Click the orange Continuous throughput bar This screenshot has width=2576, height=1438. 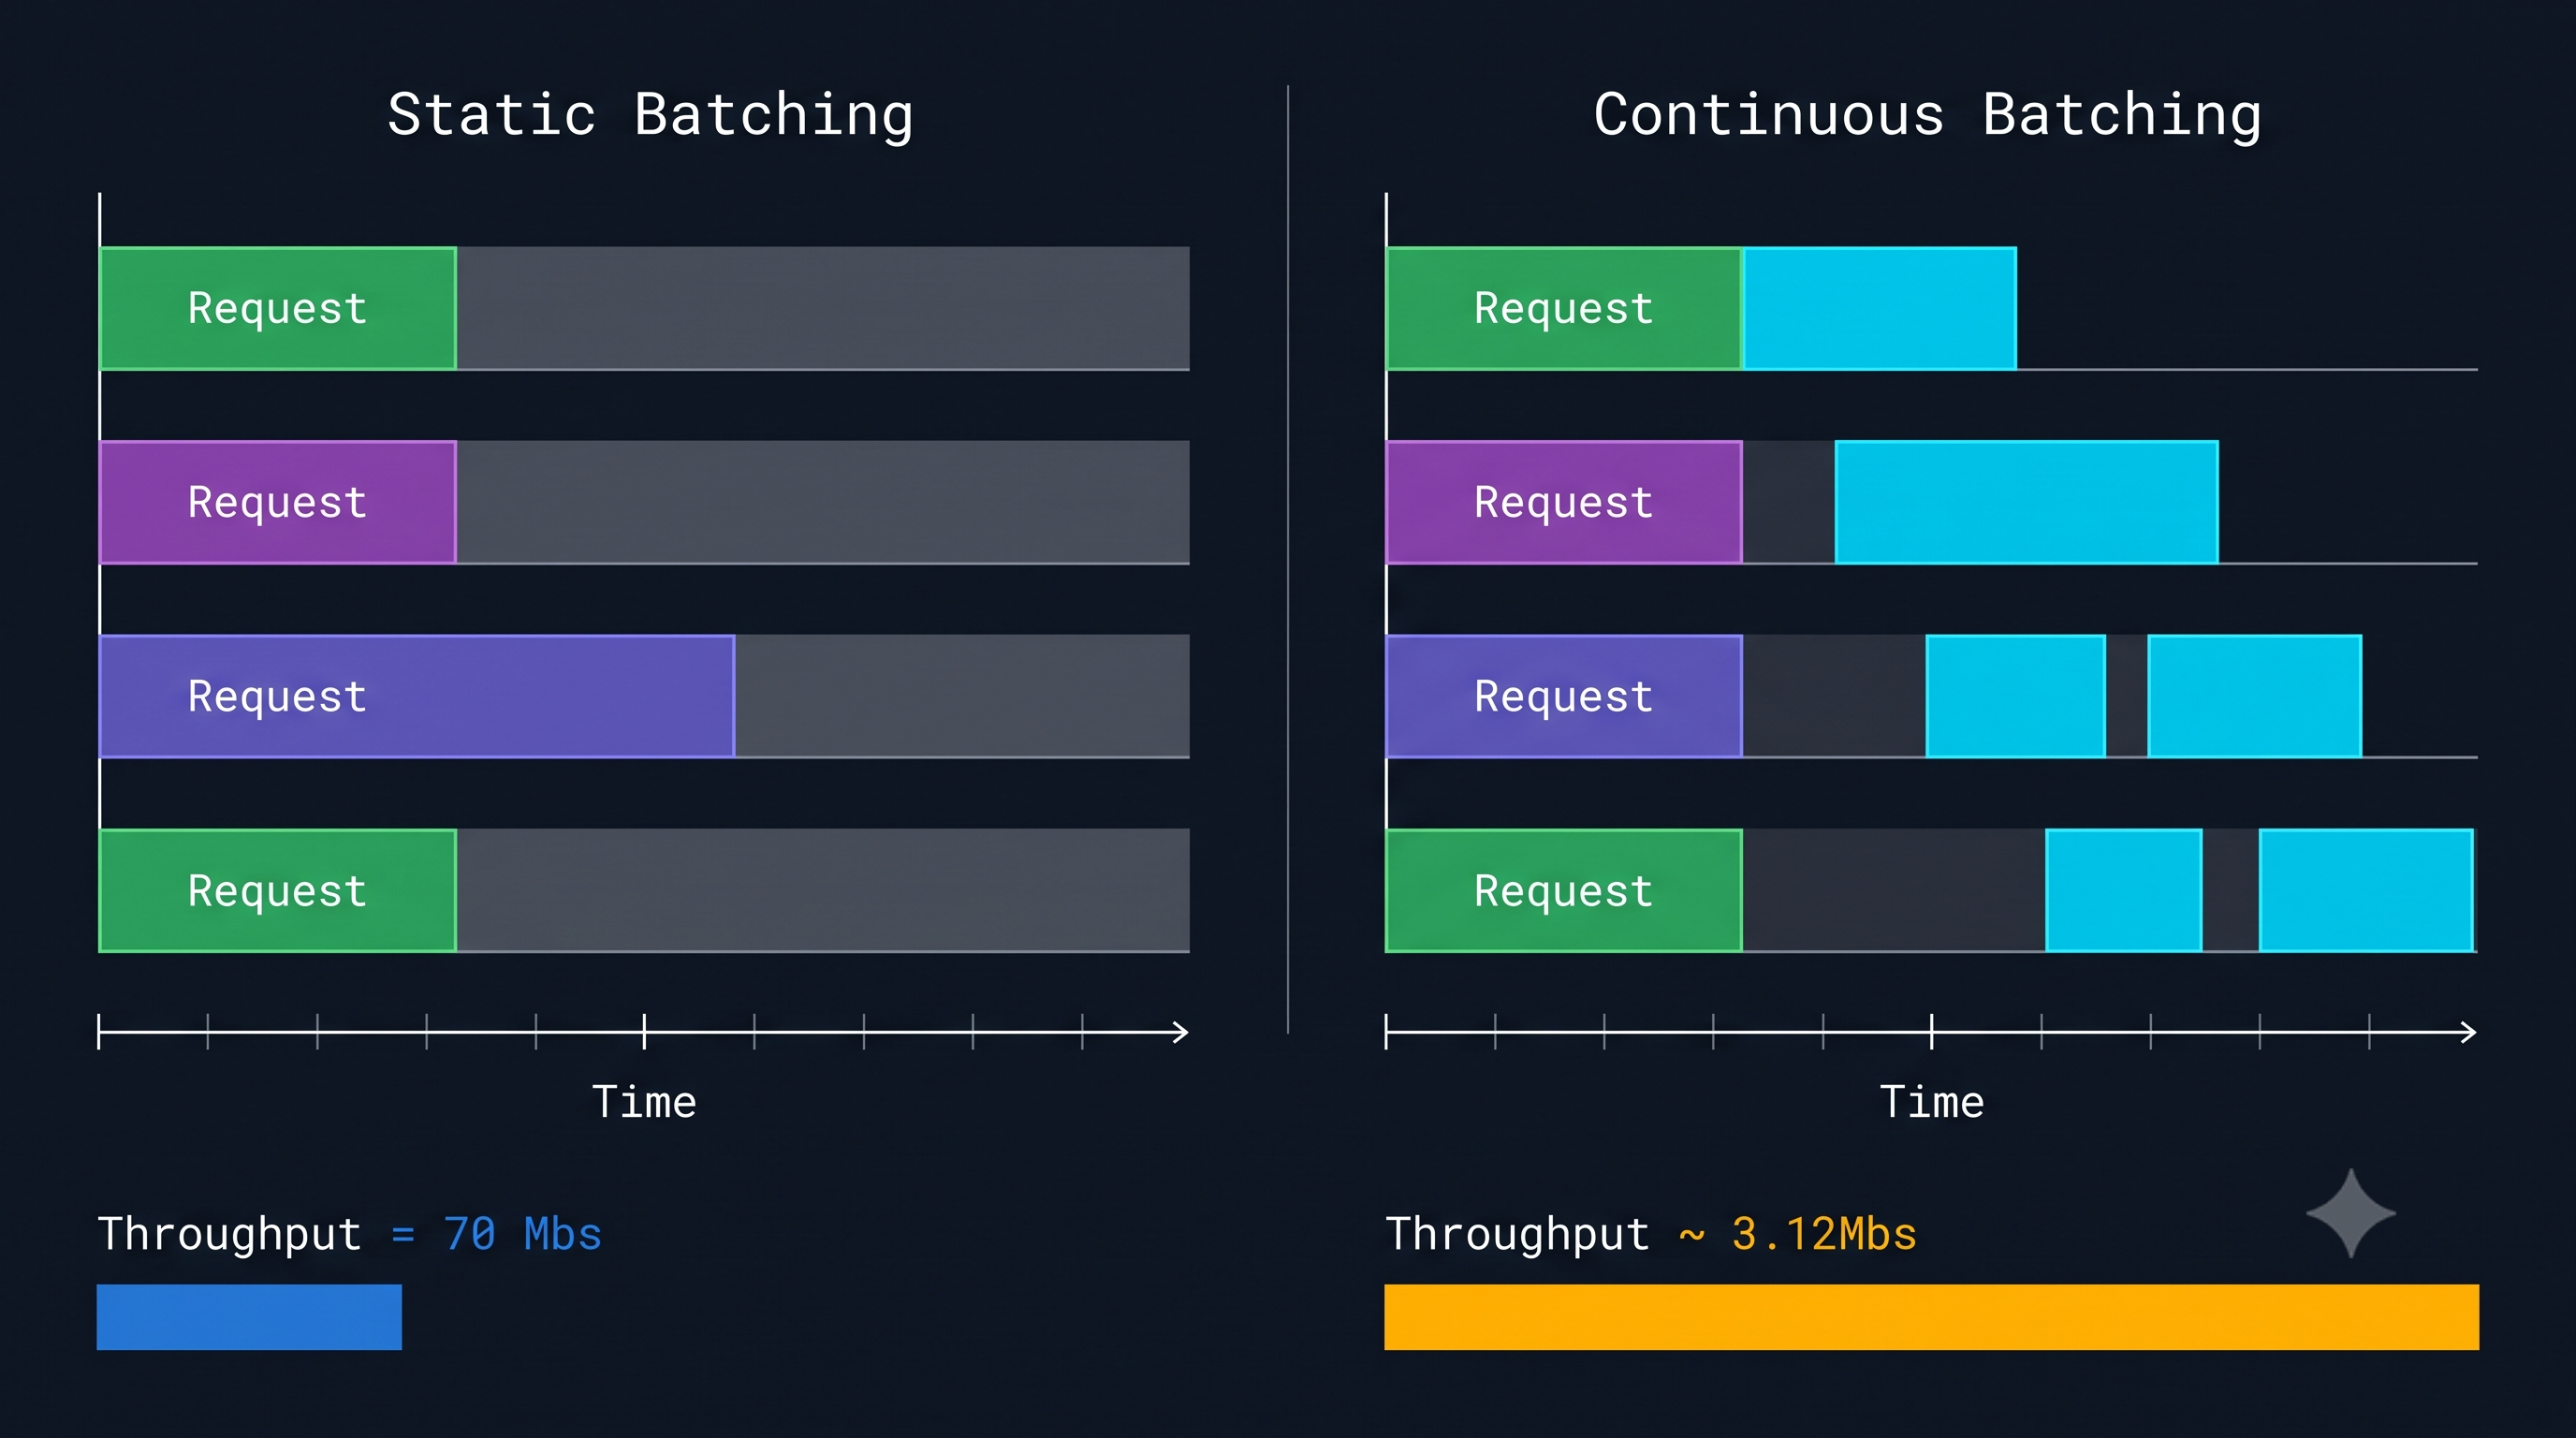coord(1931,1317)
